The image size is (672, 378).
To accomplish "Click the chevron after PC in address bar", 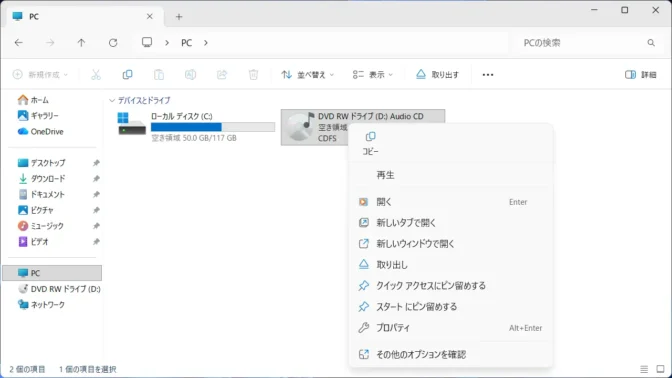I will 206,42.
